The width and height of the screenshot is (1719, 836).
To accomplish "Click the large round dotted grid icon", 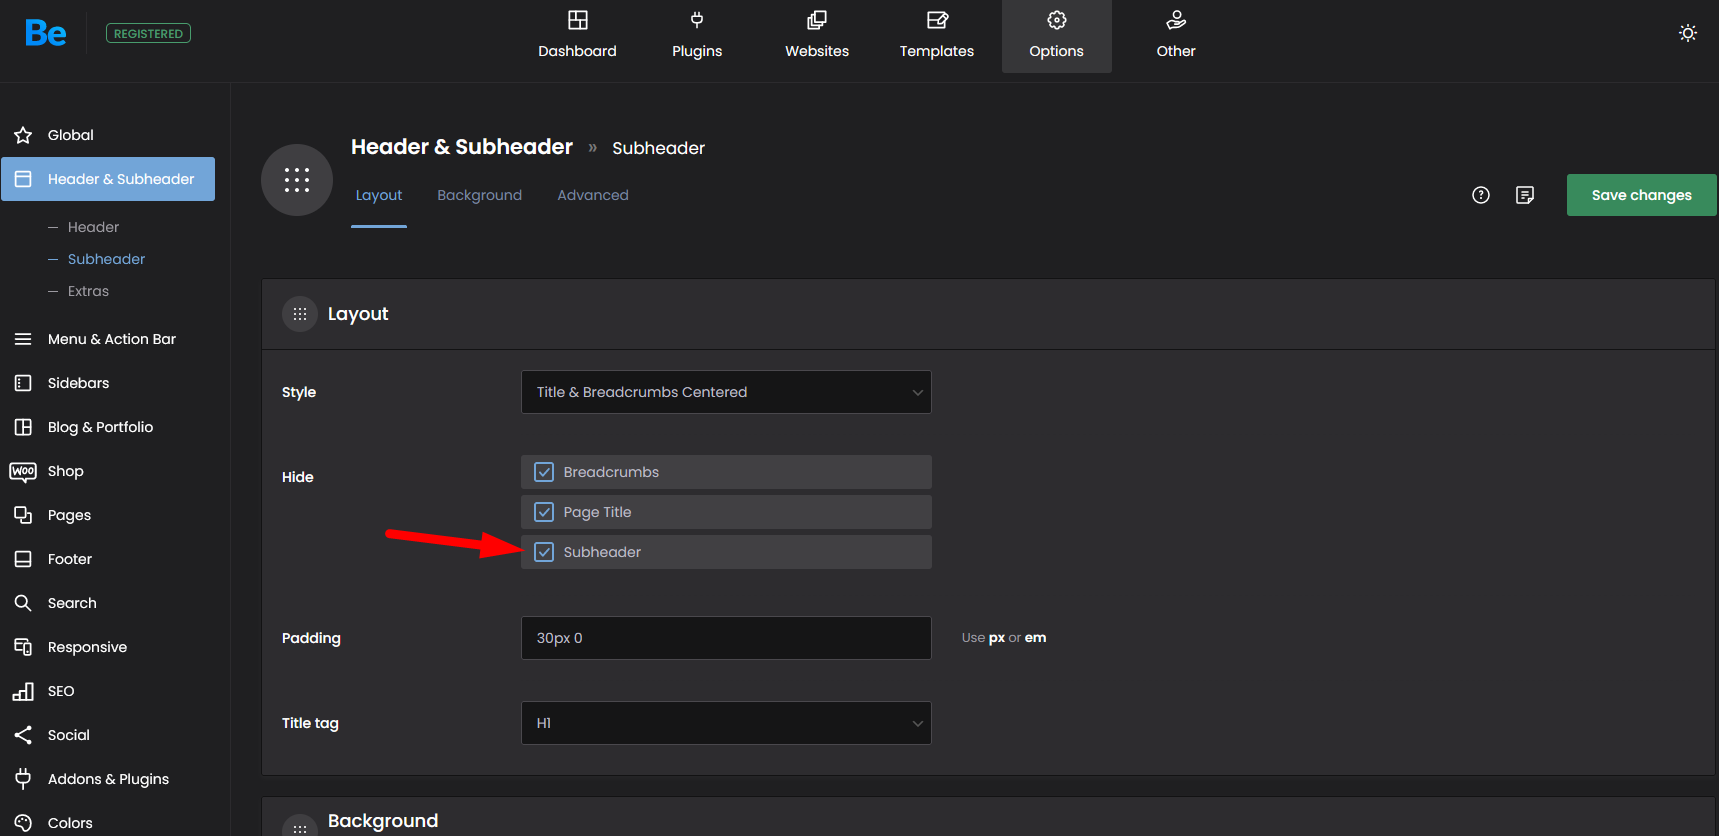I will pos(297,180).
